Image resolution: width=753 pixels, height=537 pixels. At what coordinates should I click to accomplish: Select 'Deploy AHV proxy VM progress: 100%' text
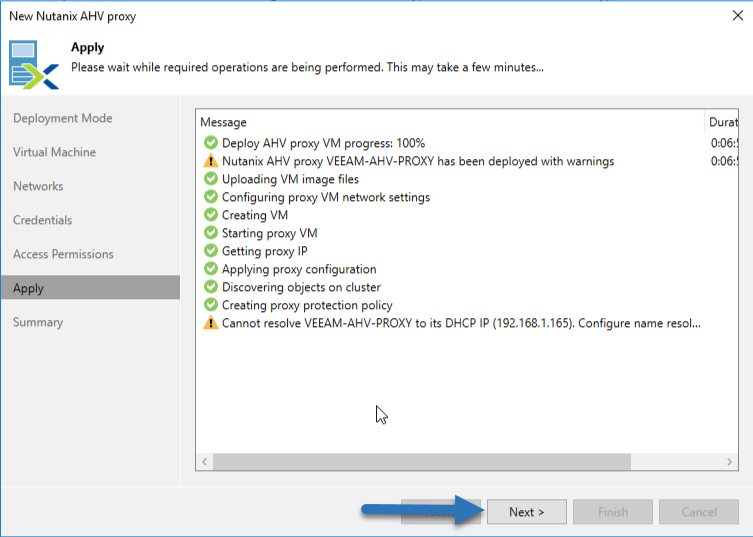point(323,143)
